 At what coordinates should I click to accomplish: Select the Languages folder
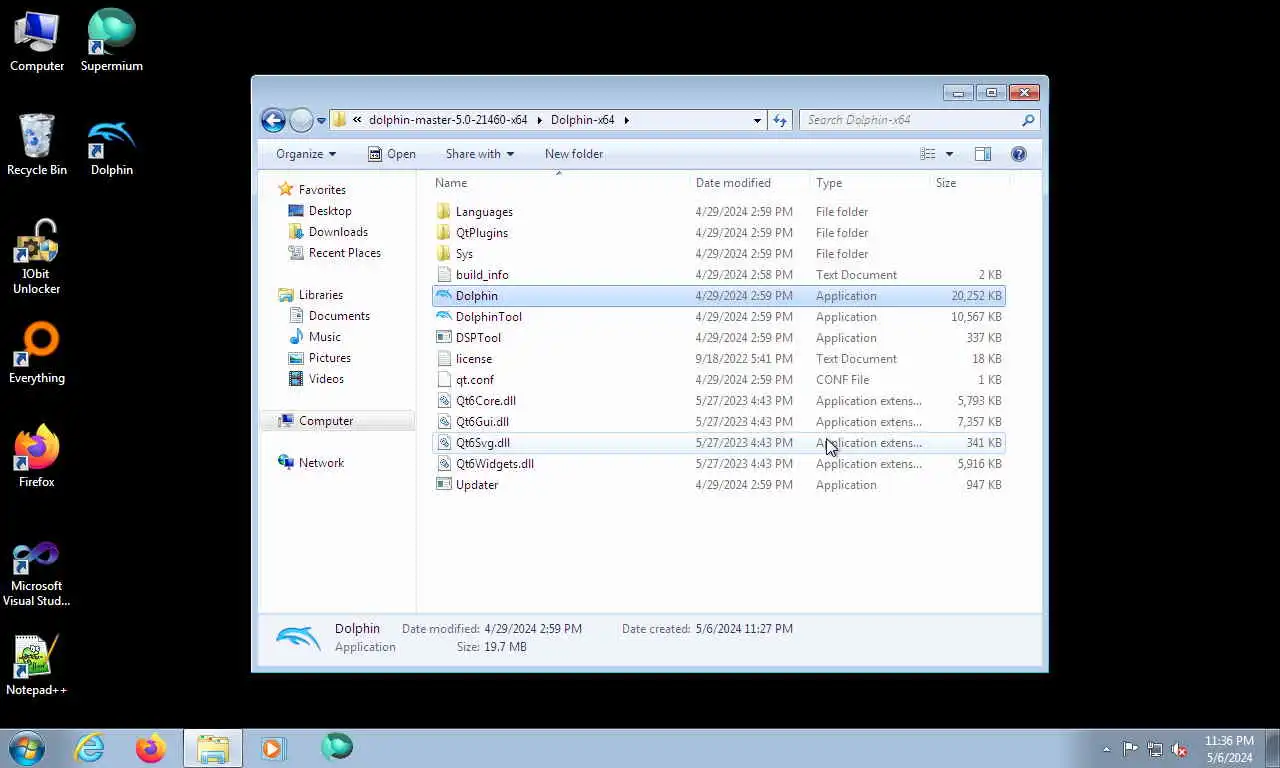coord(718,212)
